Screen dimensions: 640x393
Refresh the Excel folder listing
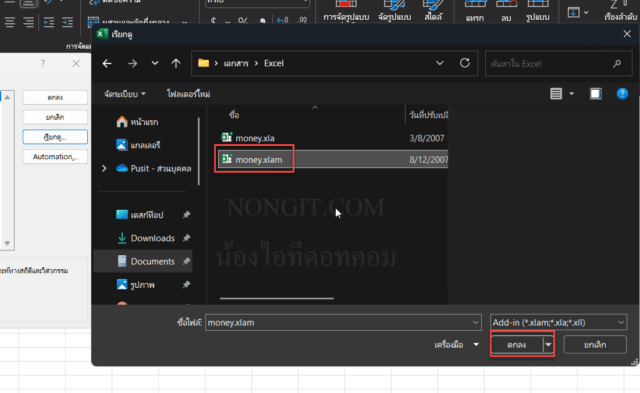pos(464,63)
